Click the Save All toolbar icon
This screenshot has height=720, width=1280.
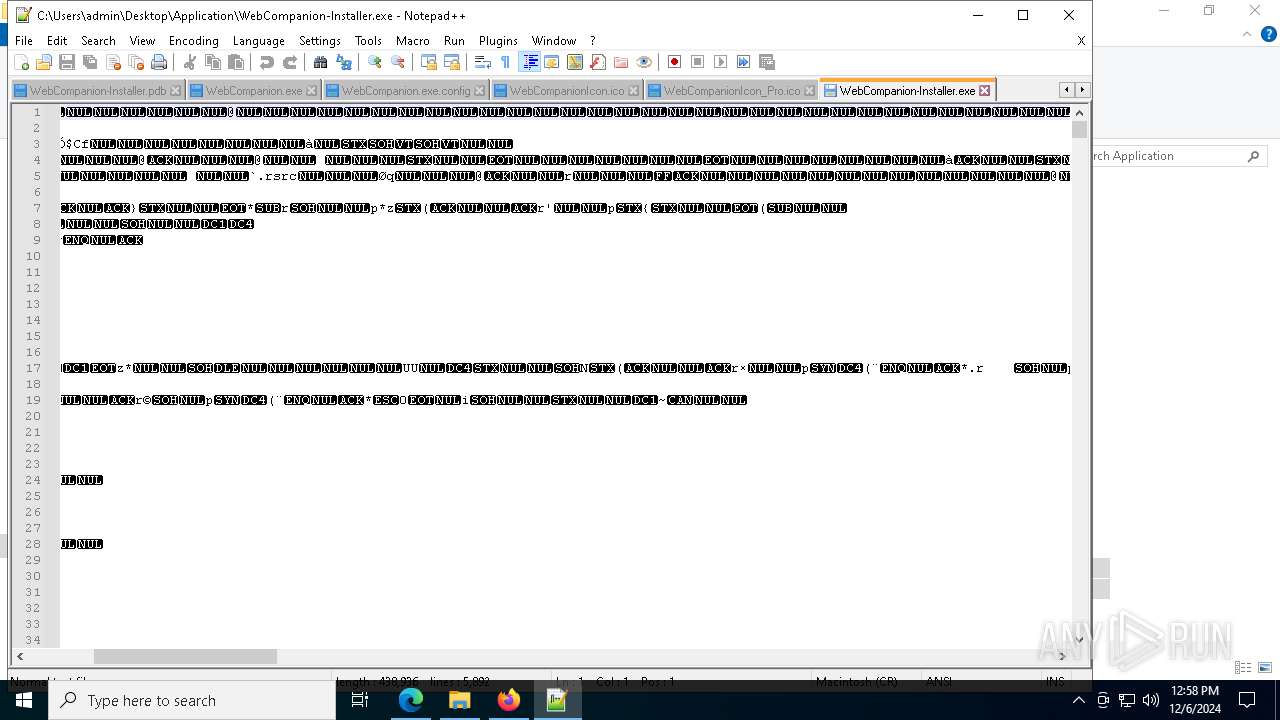click(90, 62)
